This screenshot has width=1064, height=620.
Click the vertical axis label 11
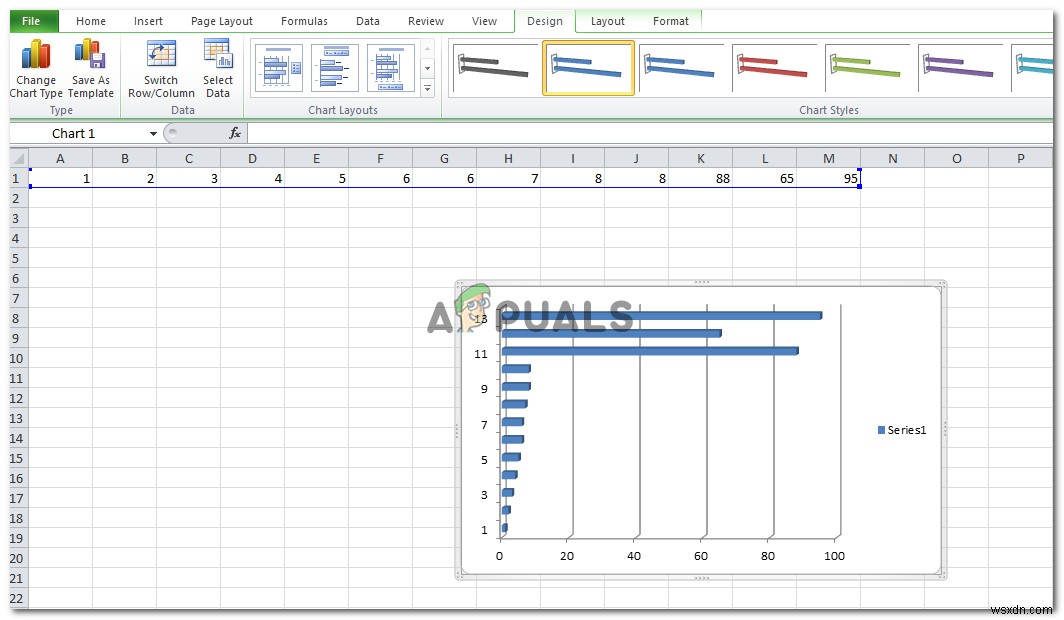coord(480,354)
